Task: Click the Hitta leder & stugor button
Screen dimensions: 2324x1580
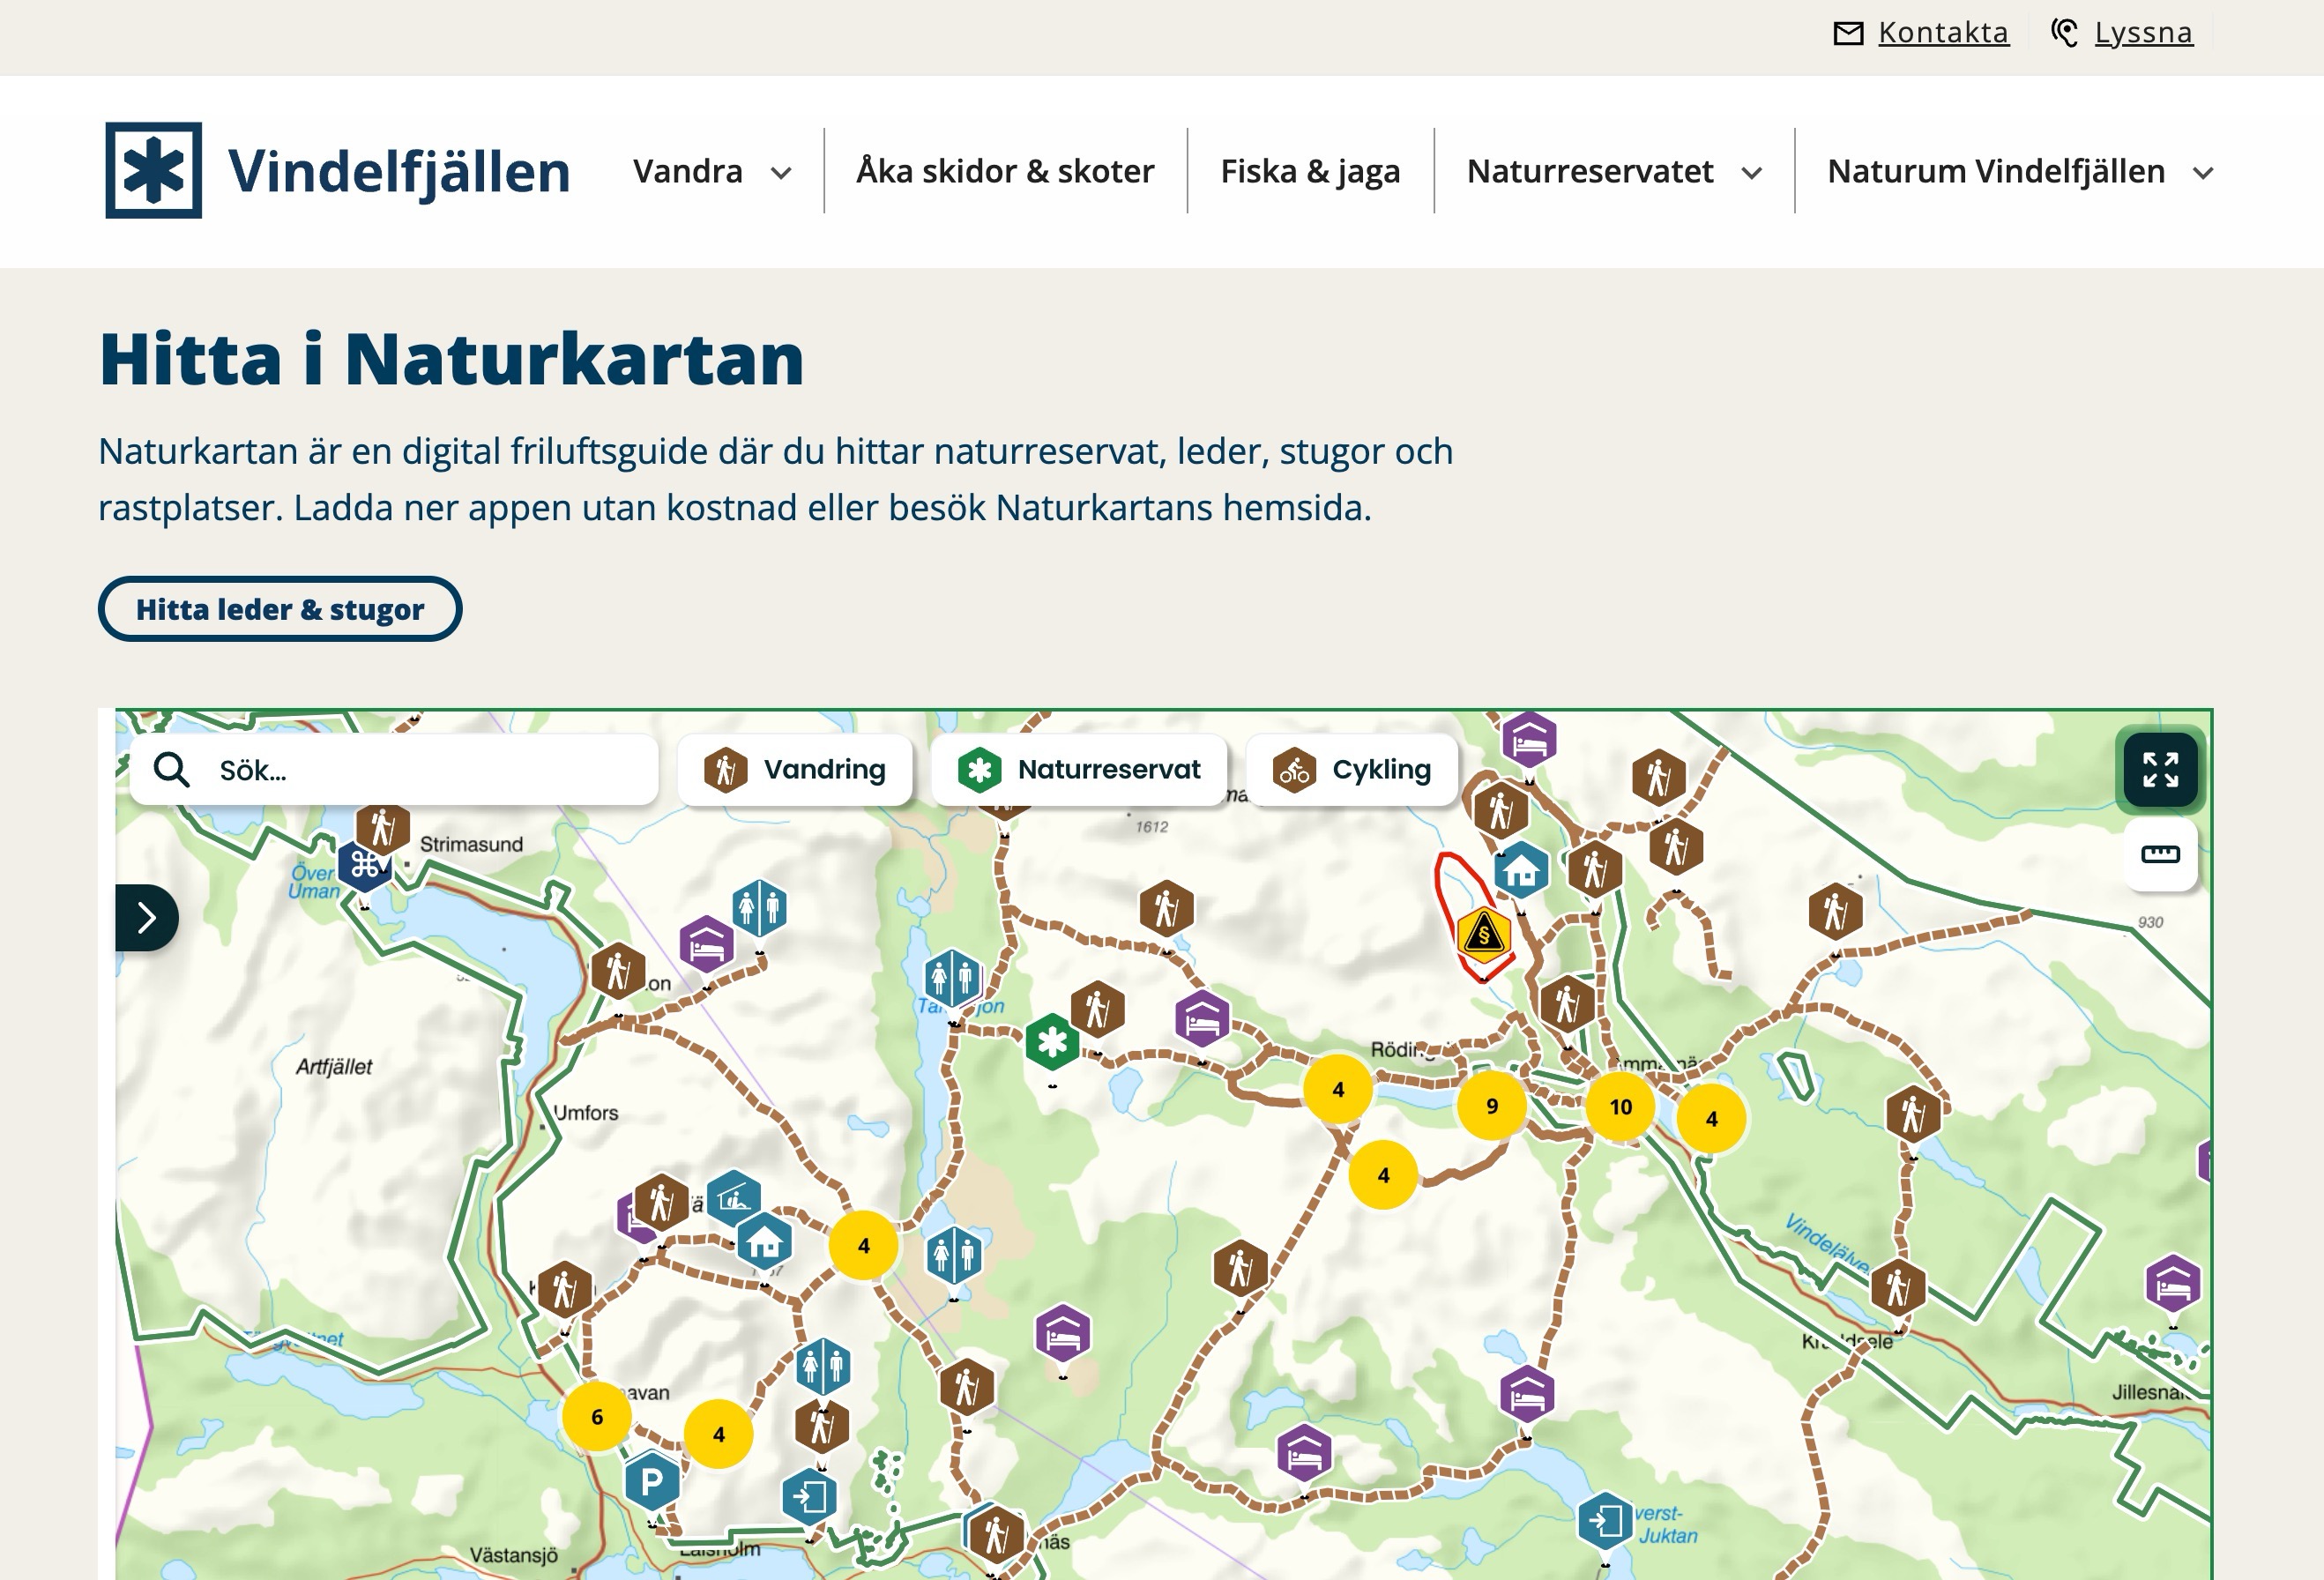Action: [280, 609]
